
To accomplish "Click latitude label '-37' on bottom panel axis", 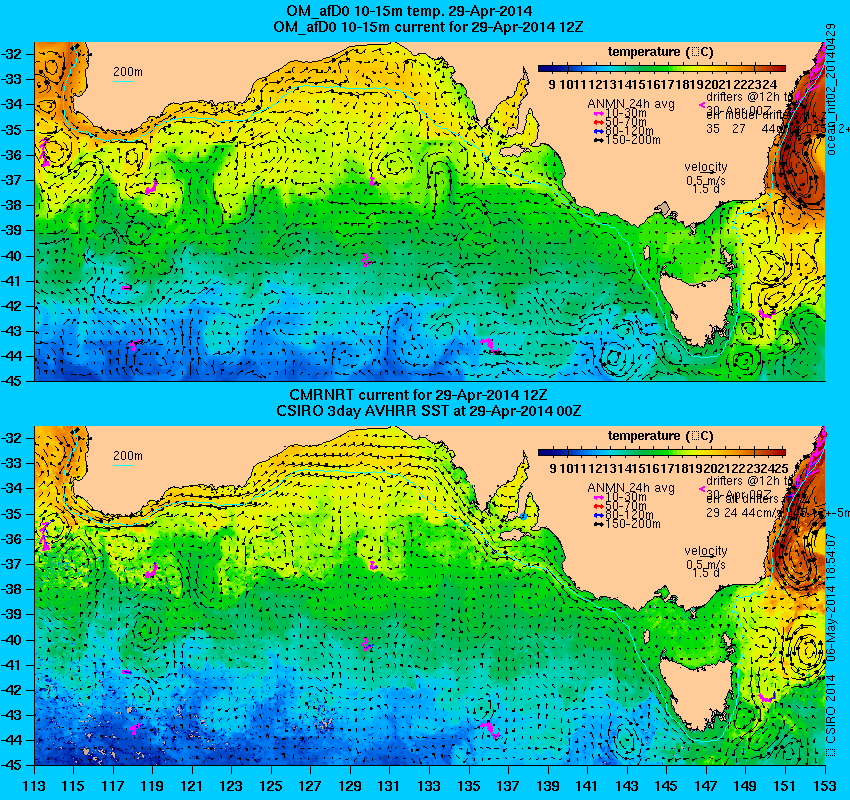I will (x=11, y=564).
